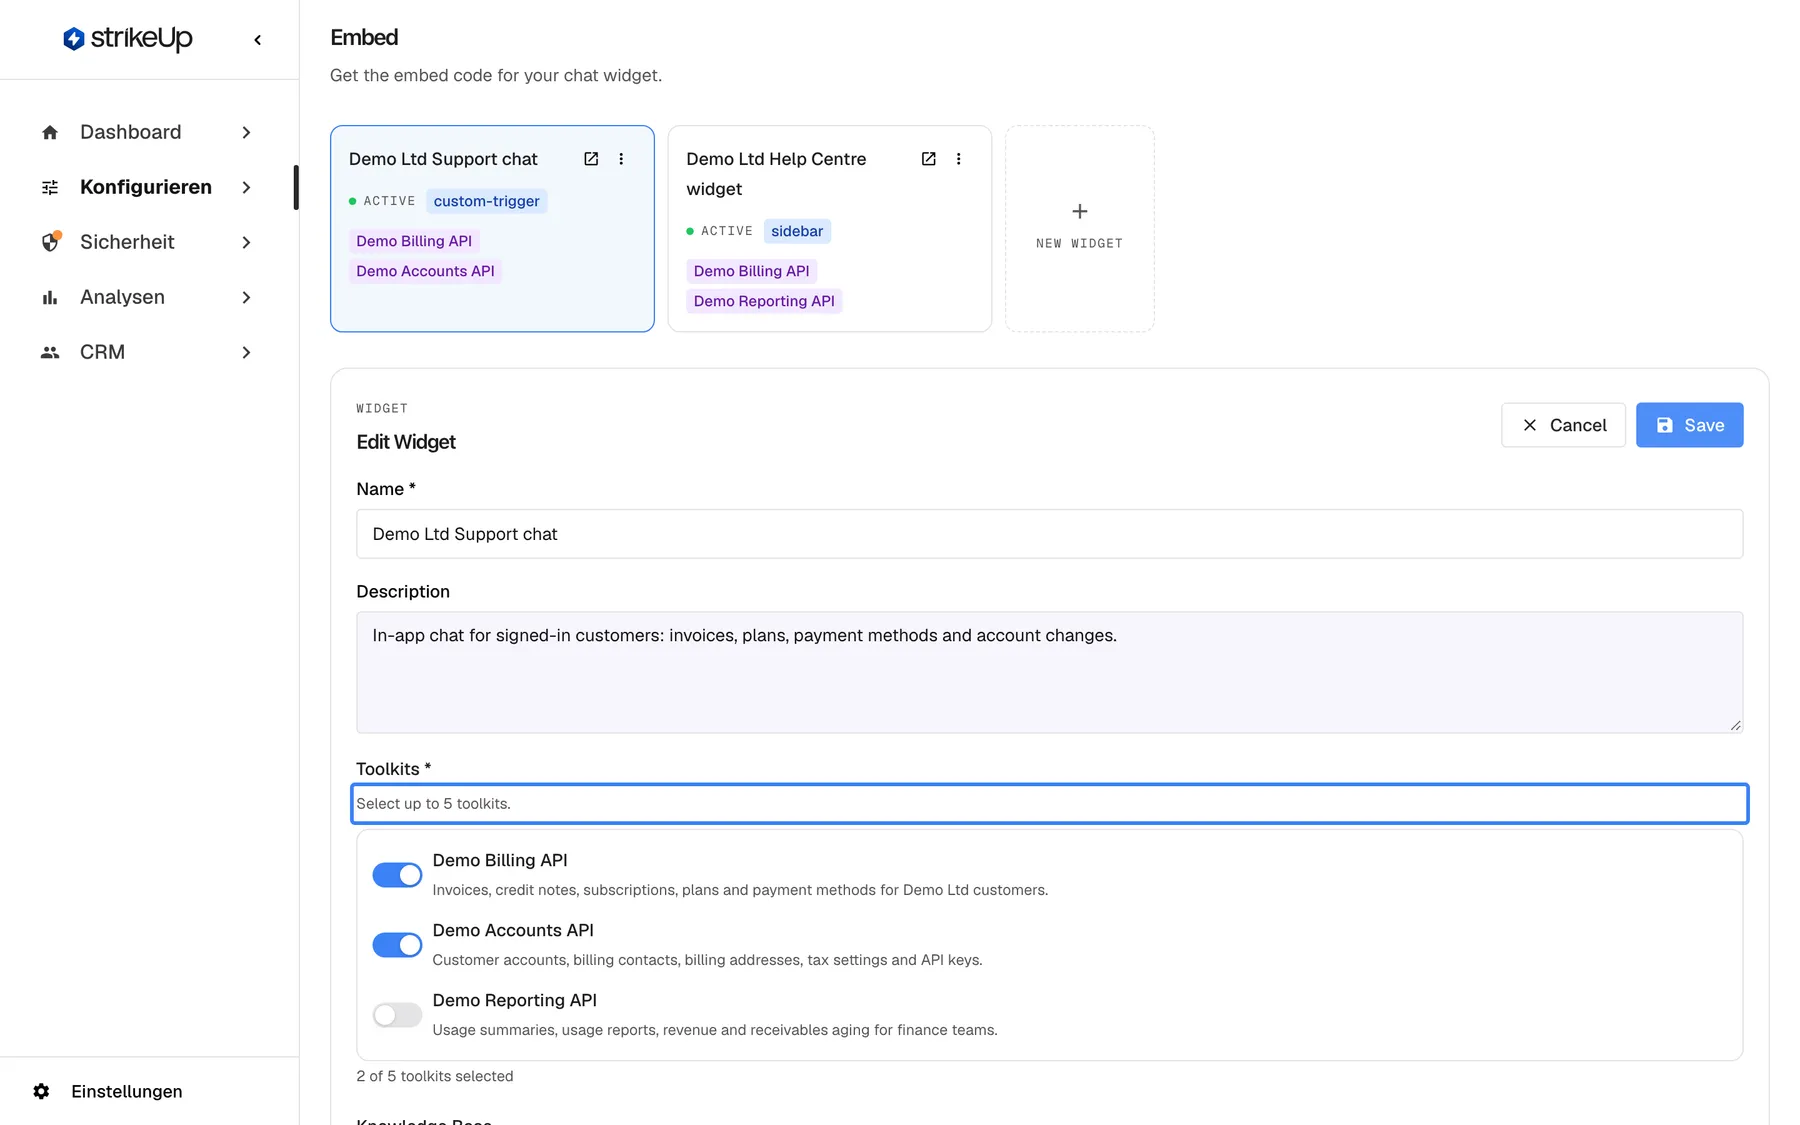Open the Dashboard menu item

point(147,132)
